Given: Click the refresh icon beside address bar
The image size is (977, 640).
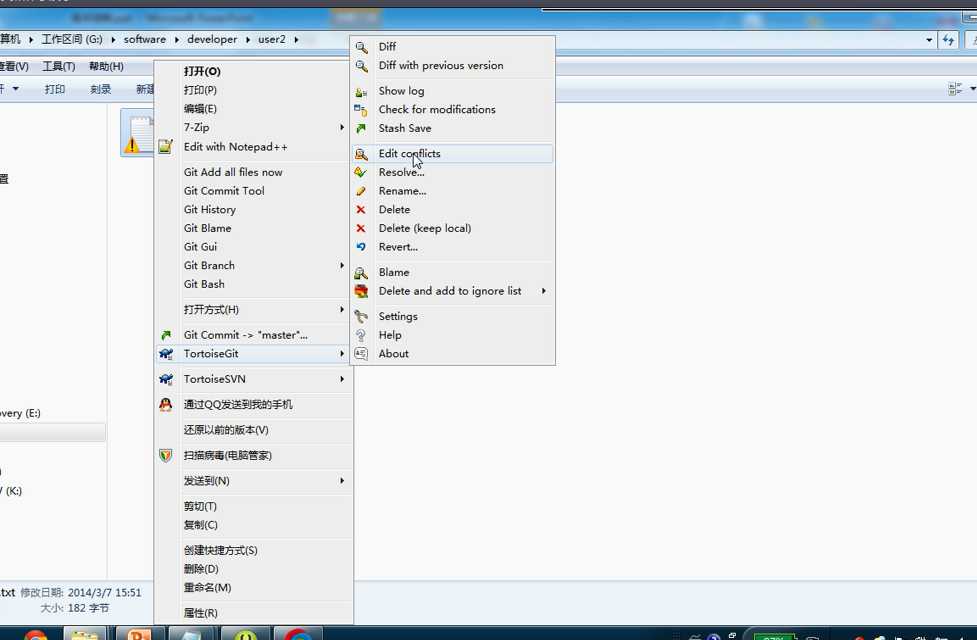Looking at the screenshot, I should coord(948,40).
